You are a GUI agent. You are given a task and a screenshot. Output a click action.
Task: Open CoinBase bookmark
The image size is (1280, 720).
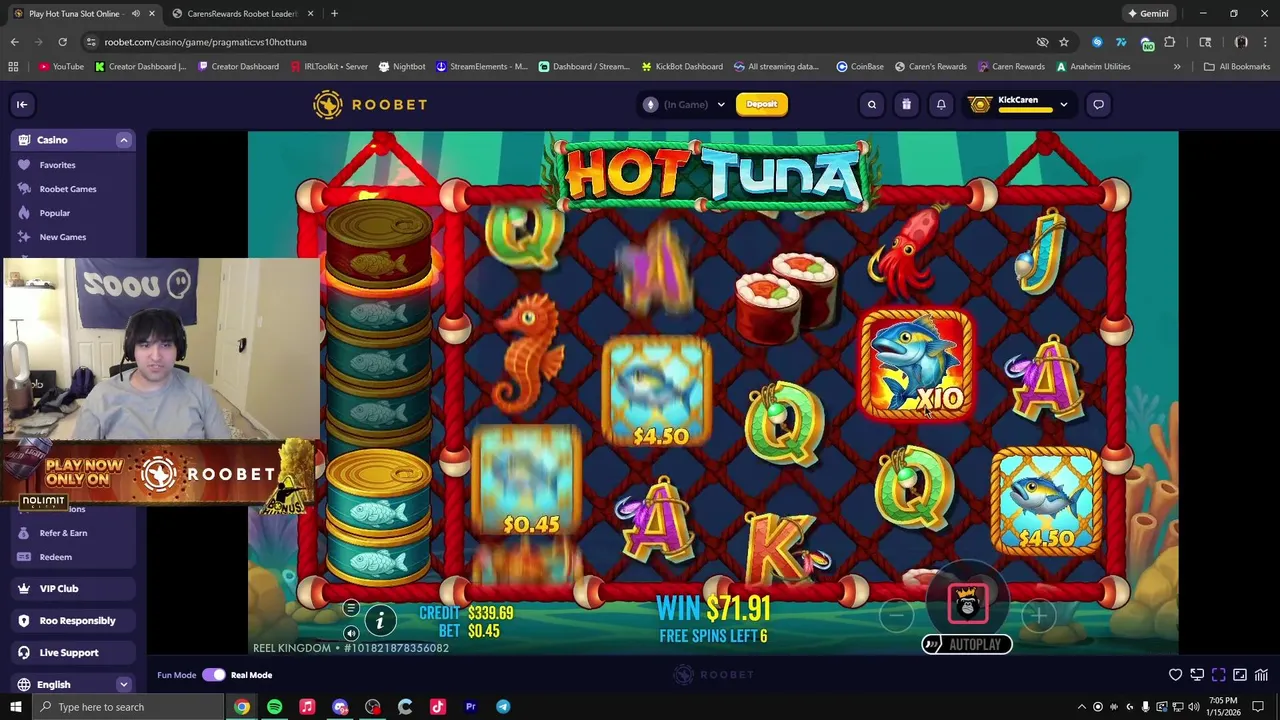[x=860, y=67]
